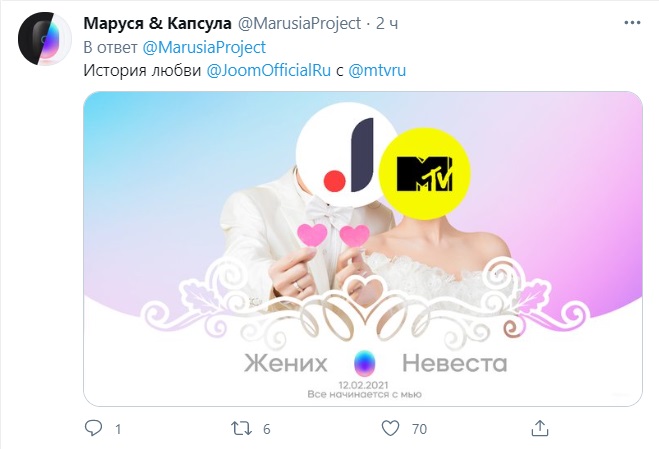Click the like count 70

(419, 429)
